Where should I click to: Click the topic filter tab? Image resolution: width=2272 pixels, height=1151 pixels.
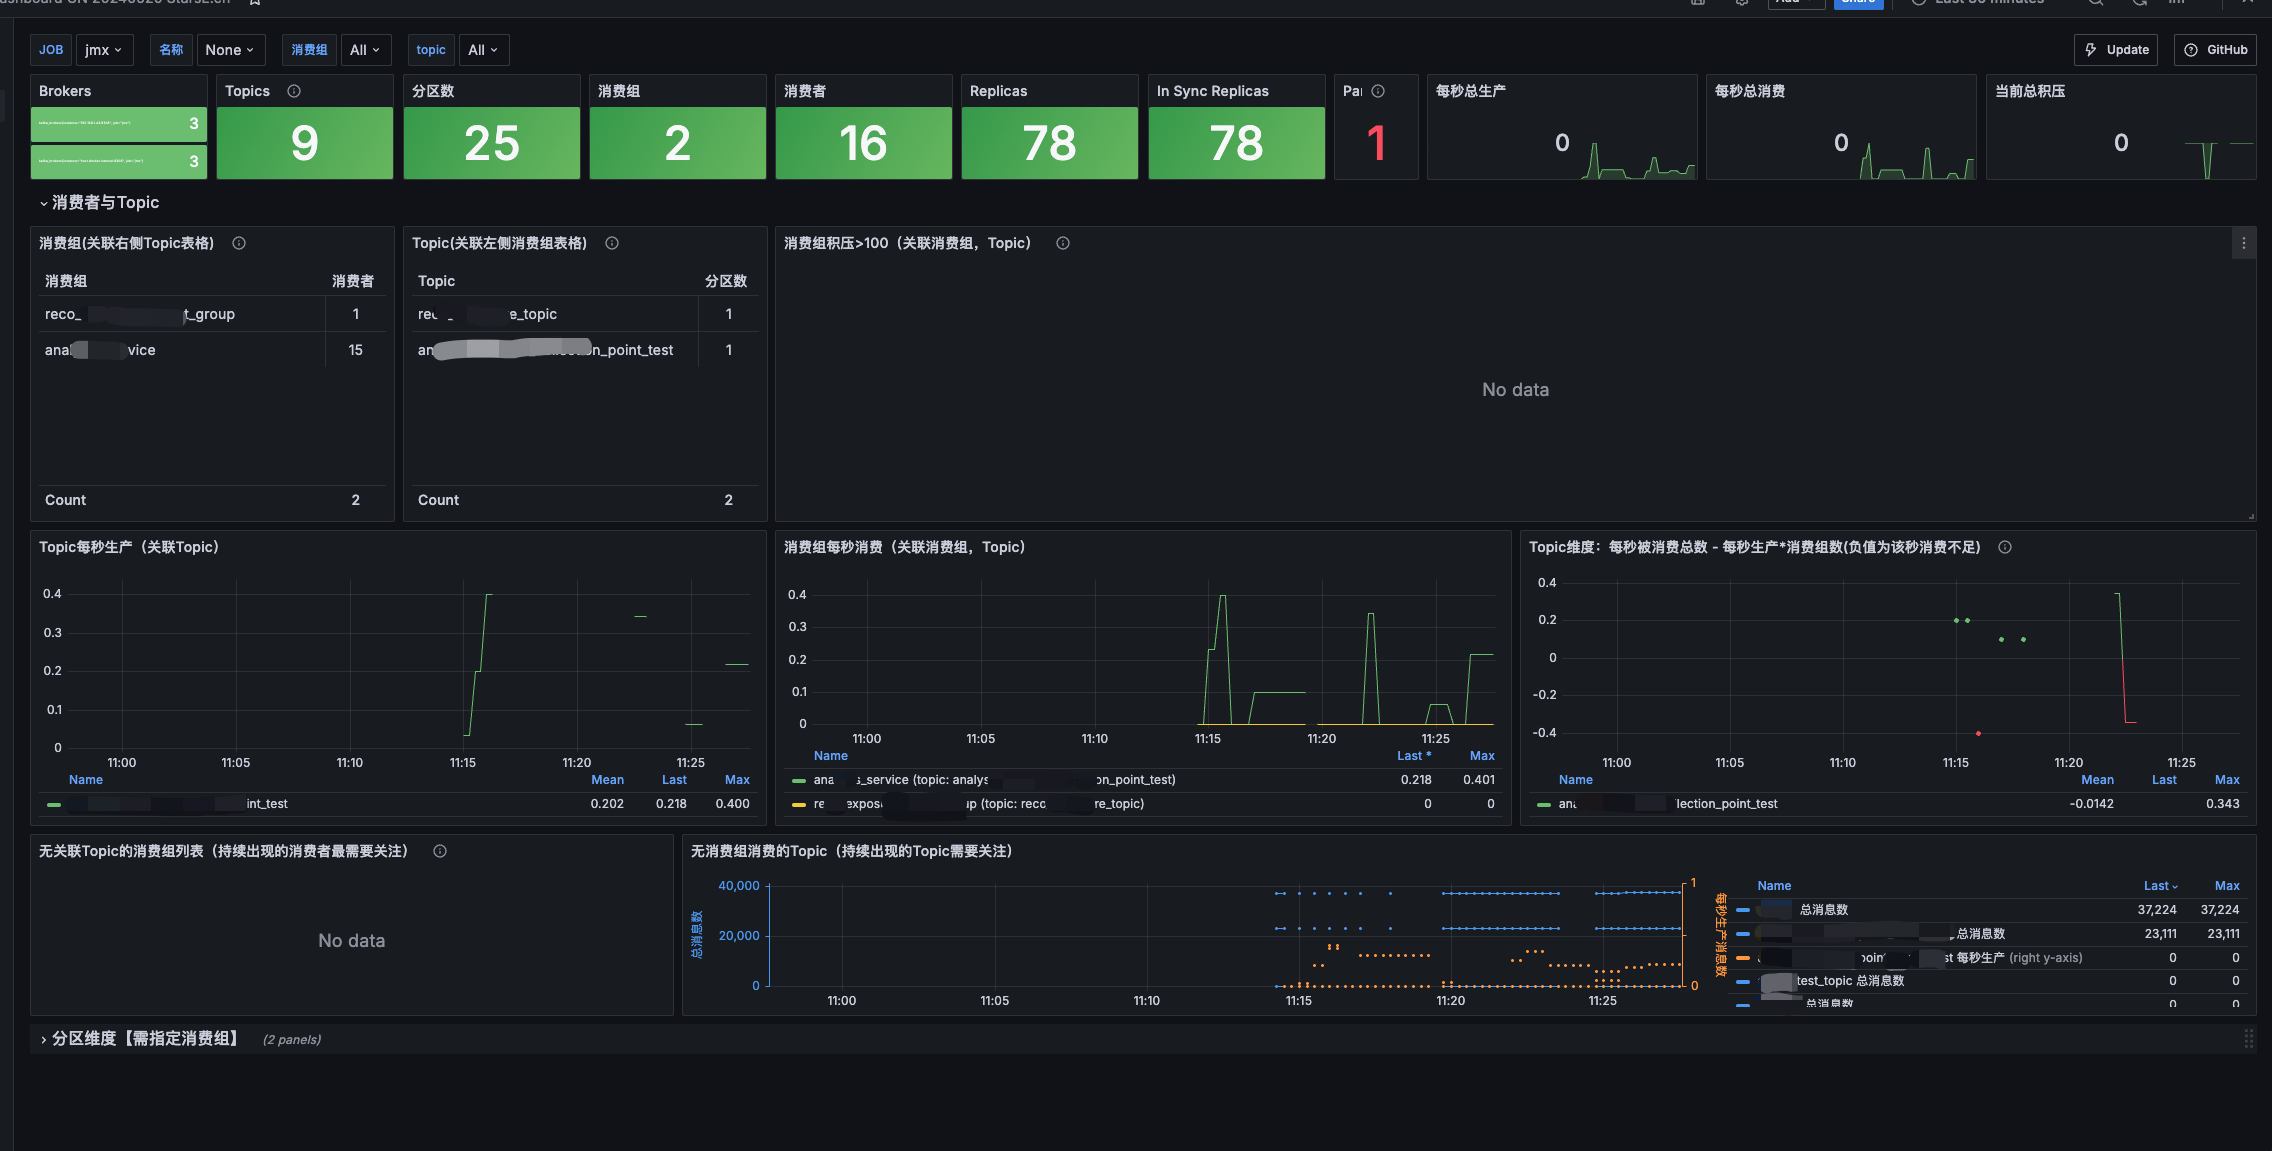[430, 48]
